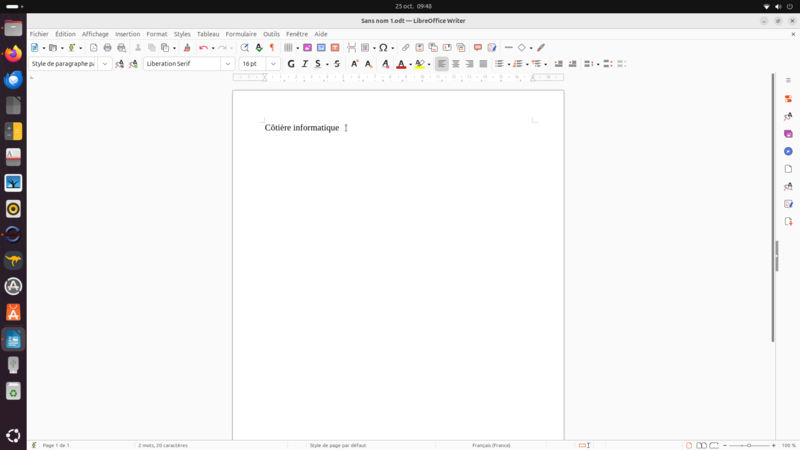Open the Édition menu
The height and width of the screenshot is (450, 800).
pos(65,34)
